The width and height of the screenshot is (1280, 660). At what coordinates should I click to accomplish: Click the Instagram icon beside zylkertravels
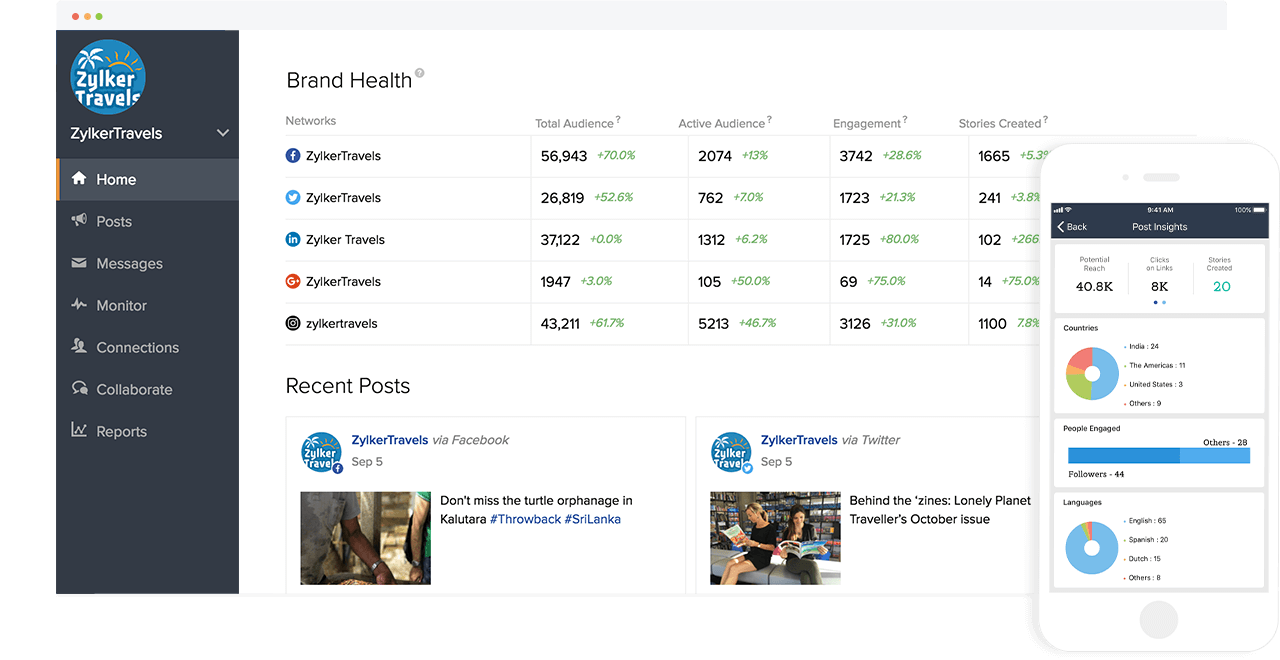pos(293,324)
